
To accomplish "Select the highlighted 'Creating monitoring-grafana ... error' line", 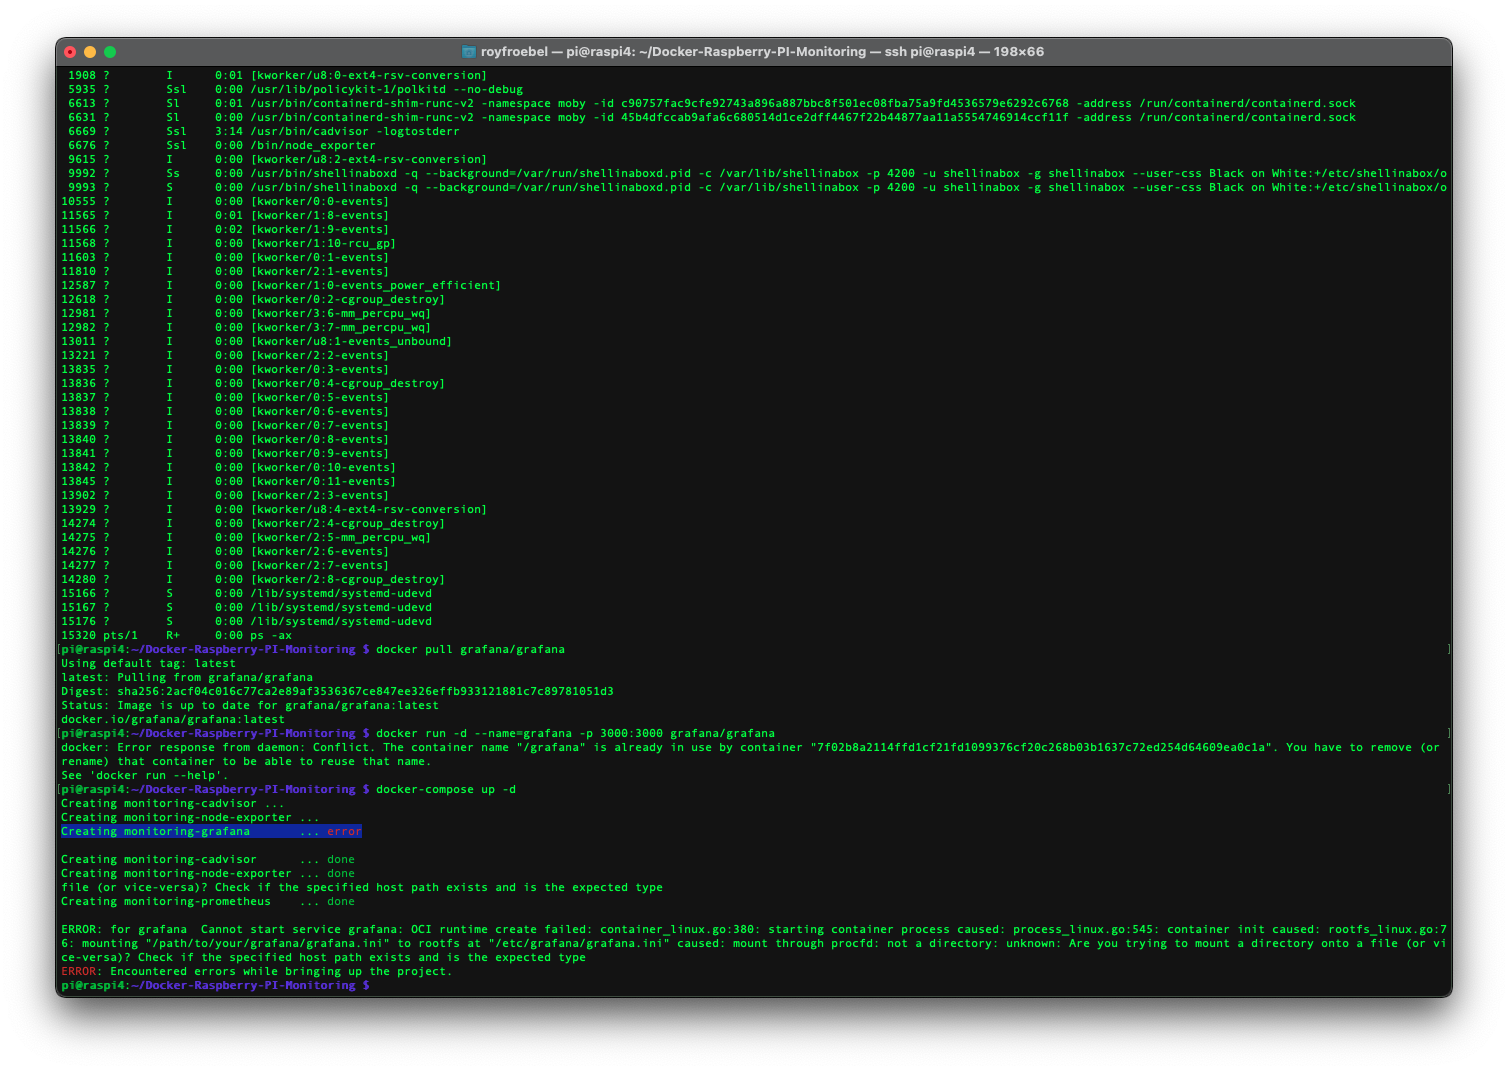I will pyautogui.click(x=210, y=831).
